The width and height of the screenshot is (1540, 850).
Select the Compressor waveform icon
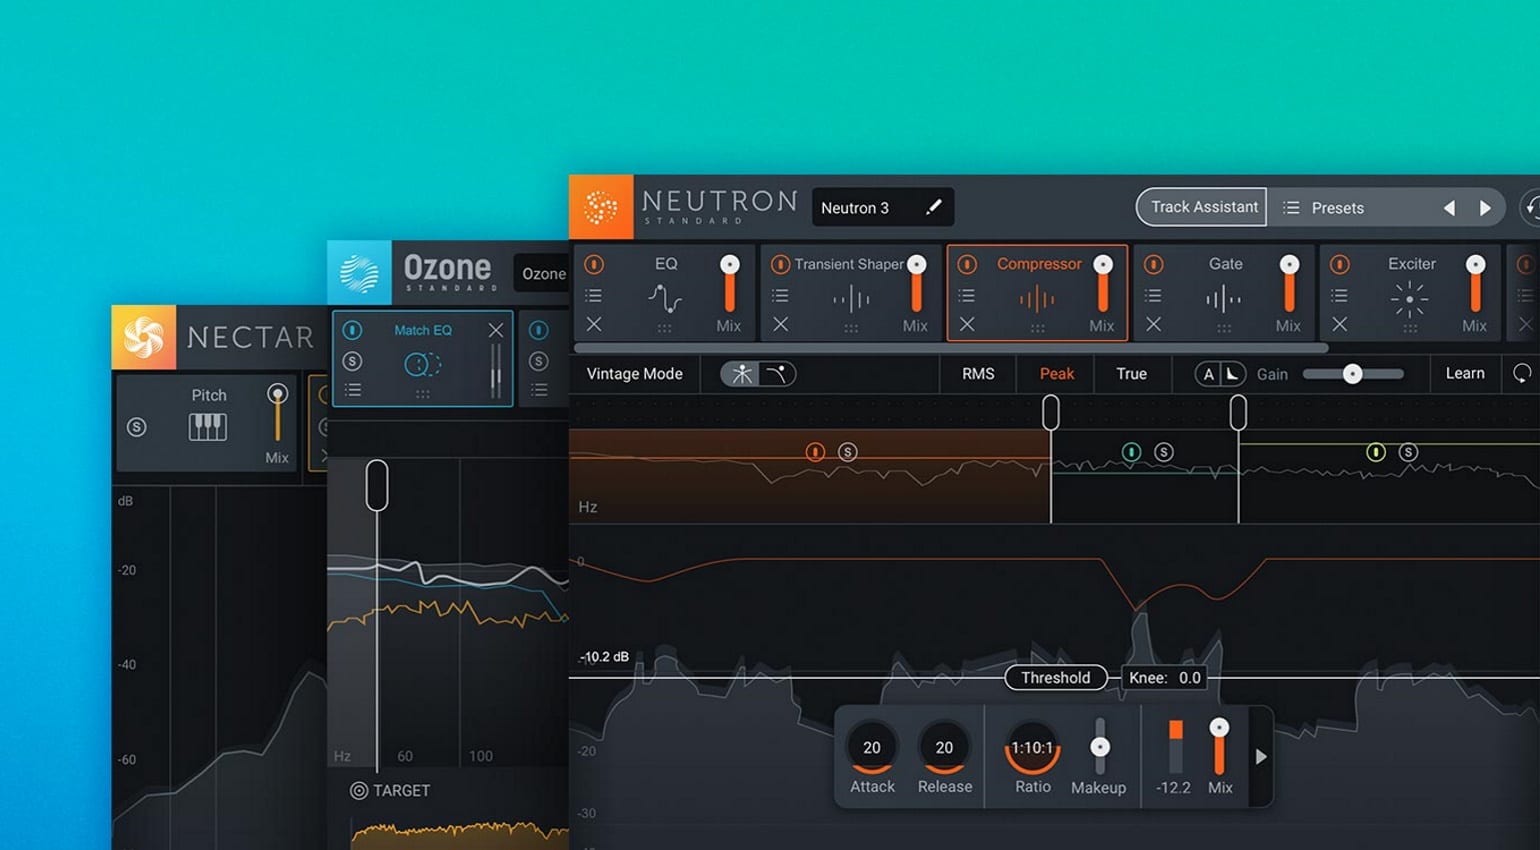coord(1037,299)
